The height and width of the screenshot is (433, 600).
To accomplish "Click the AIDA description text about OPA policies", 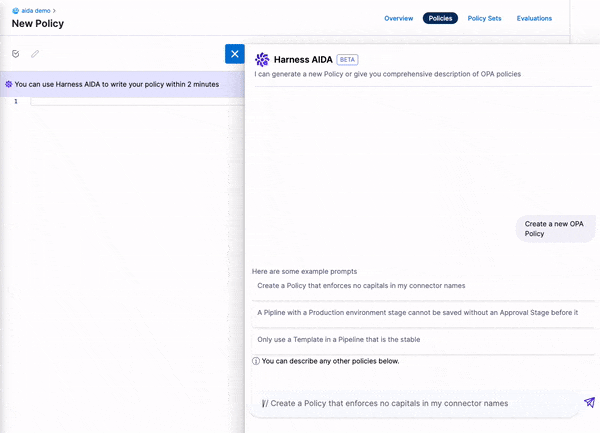I will [x=387, y=74].
